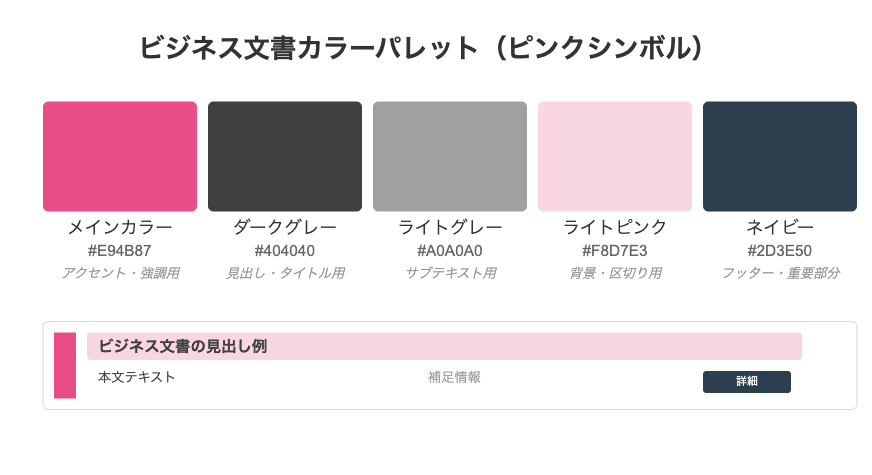Image resolution: width=872 pixels, height=475 pixels.
Task: Select the navy ネイビー swatch
Action: (x=780, y=156)
